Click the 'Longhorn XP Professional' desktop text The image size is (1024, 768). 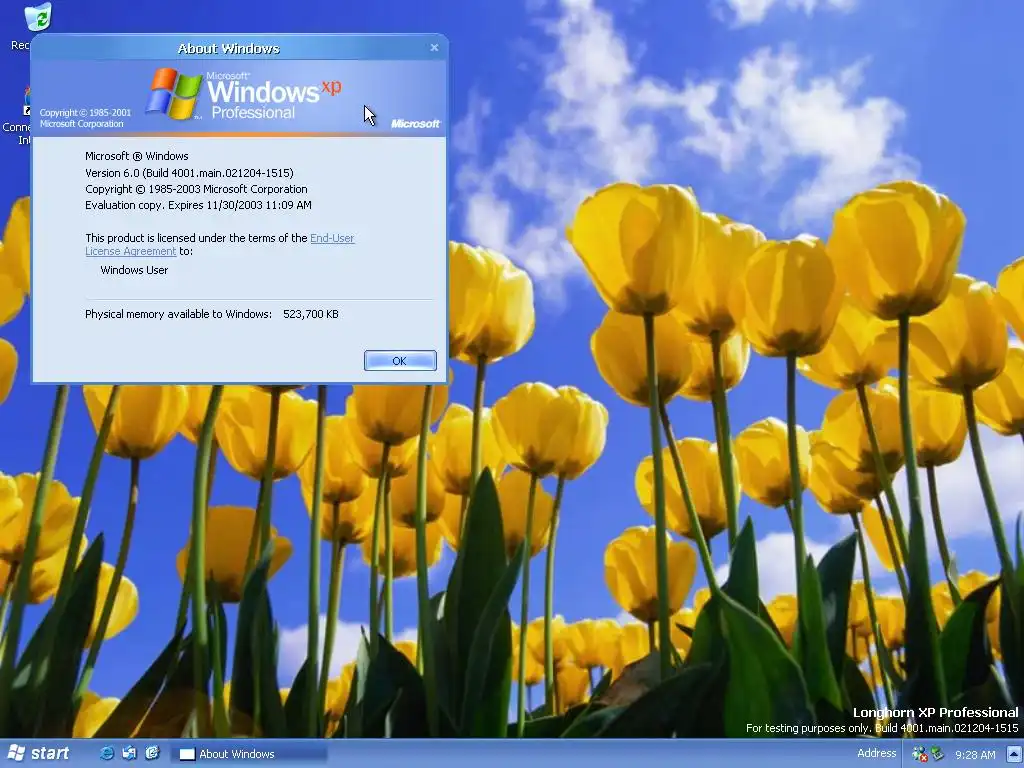pyautogui.click(x=935, y=712)
